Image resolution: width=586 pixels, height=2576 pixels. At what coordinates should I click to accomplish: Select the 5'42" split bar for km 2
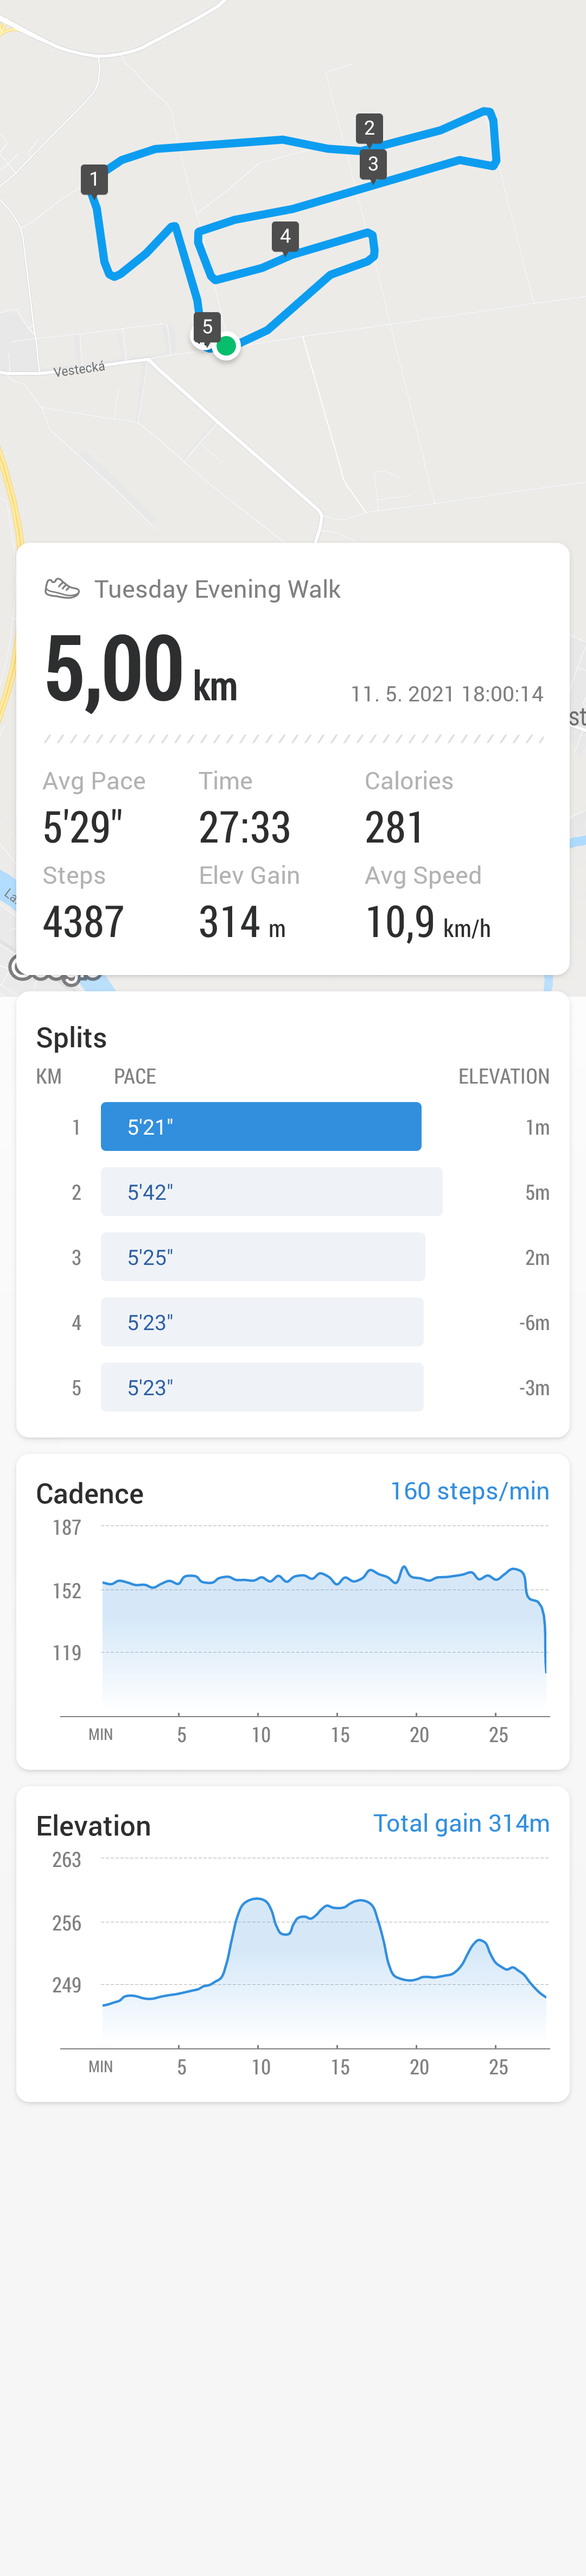tap(272, 1192)
